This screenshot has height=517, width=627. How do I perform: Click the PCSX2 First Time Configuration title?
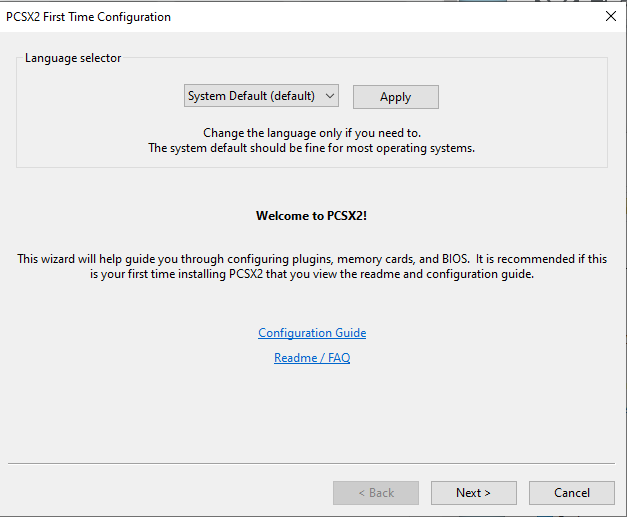click(88, 17)
